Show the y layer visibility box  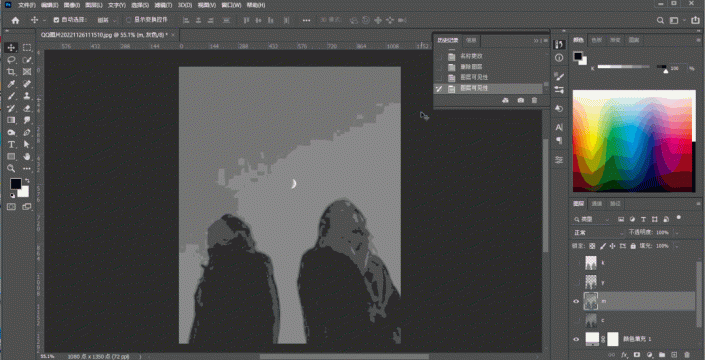tap(576, 282)
